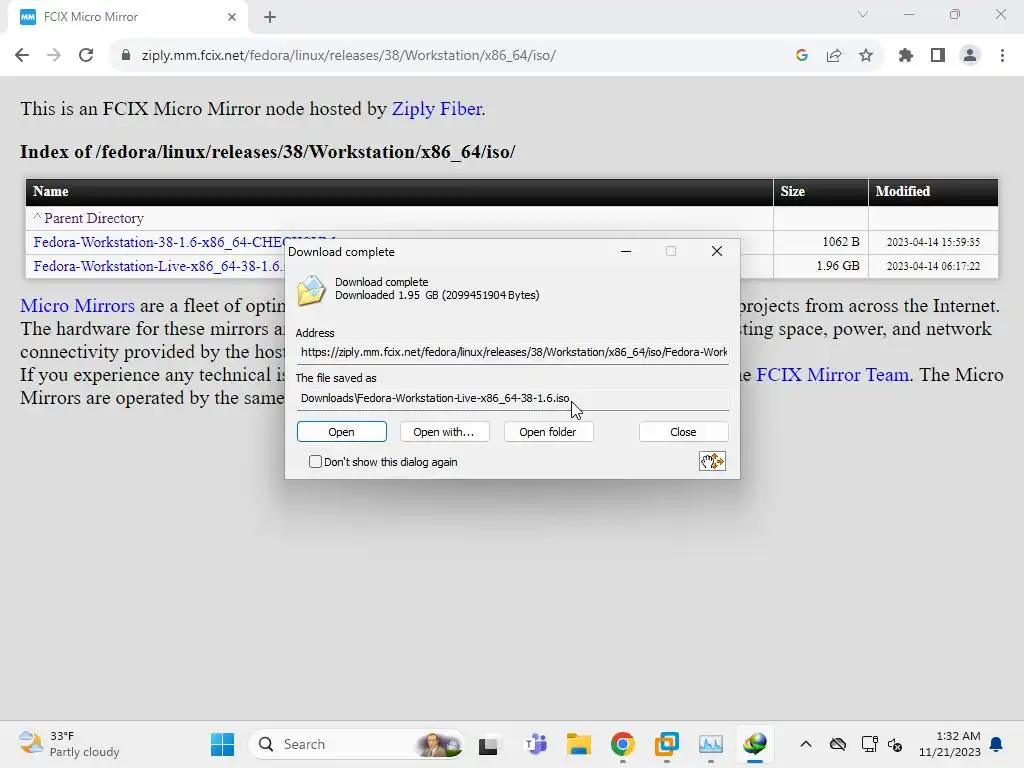Switch to Chrome in taskbar
This screenshot has height=768, width=1024.
click(x=622, y=744)
